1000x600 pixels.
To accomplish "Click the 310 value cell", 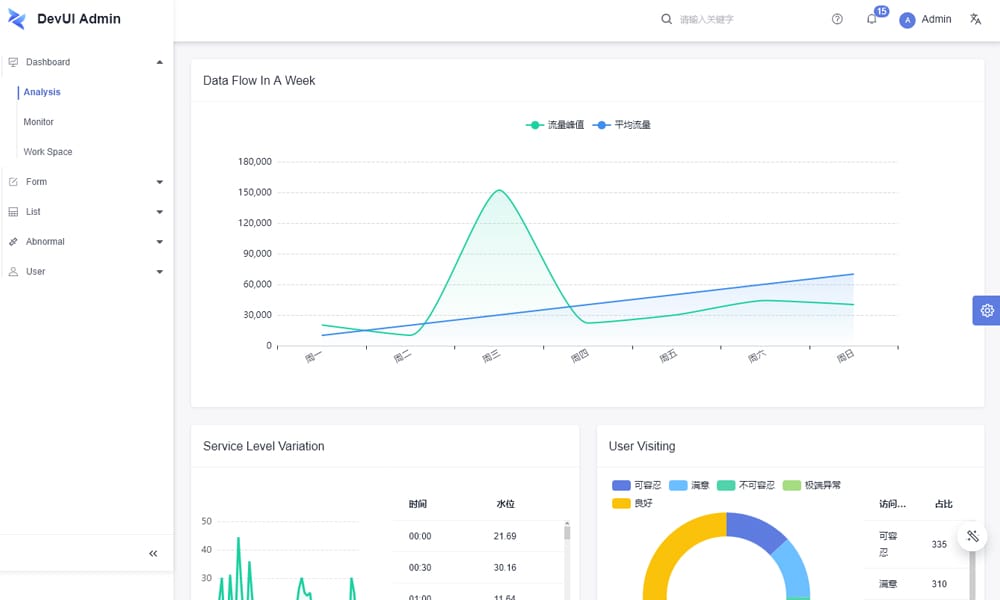I will click(939, 583).
